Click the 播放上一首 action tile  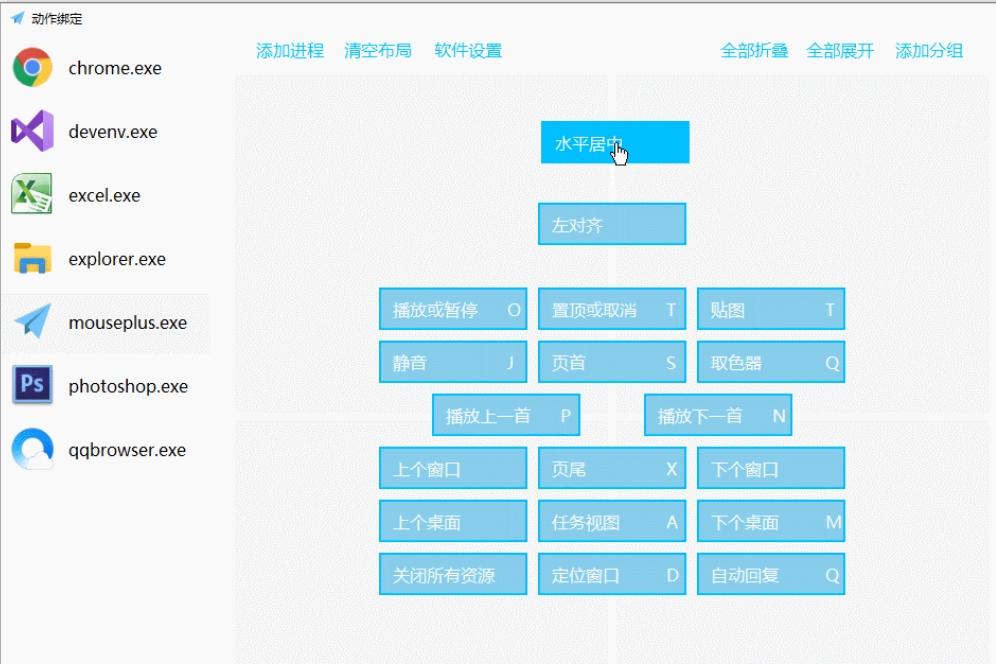pos(506,415)
